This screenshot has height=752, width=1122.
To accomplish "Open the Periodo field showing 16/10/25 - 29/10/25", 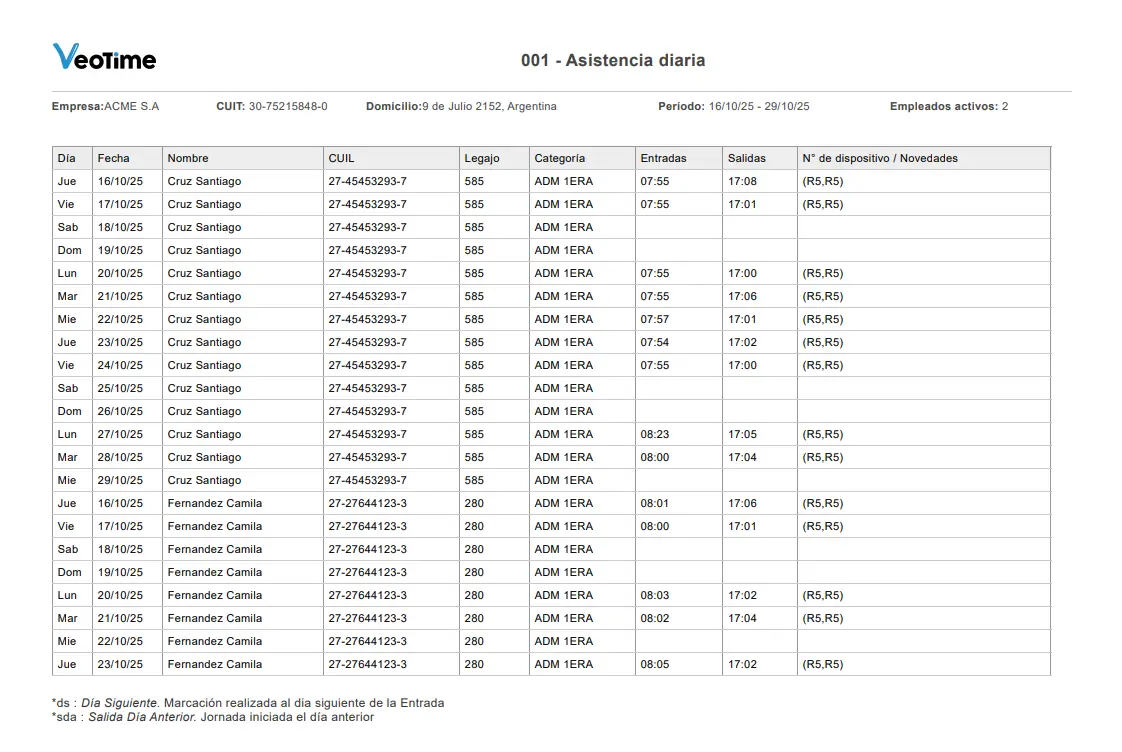I will tap(760, 106).
